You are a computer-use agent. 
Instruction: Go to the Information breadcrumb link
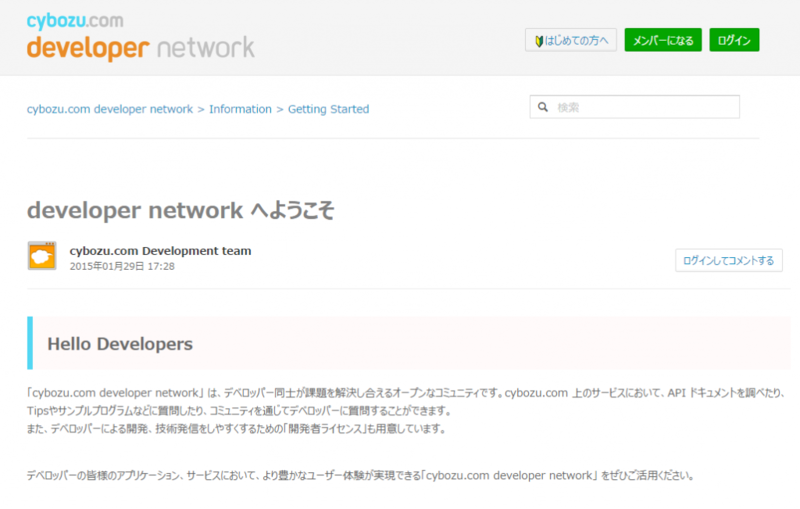pos(240,109)
